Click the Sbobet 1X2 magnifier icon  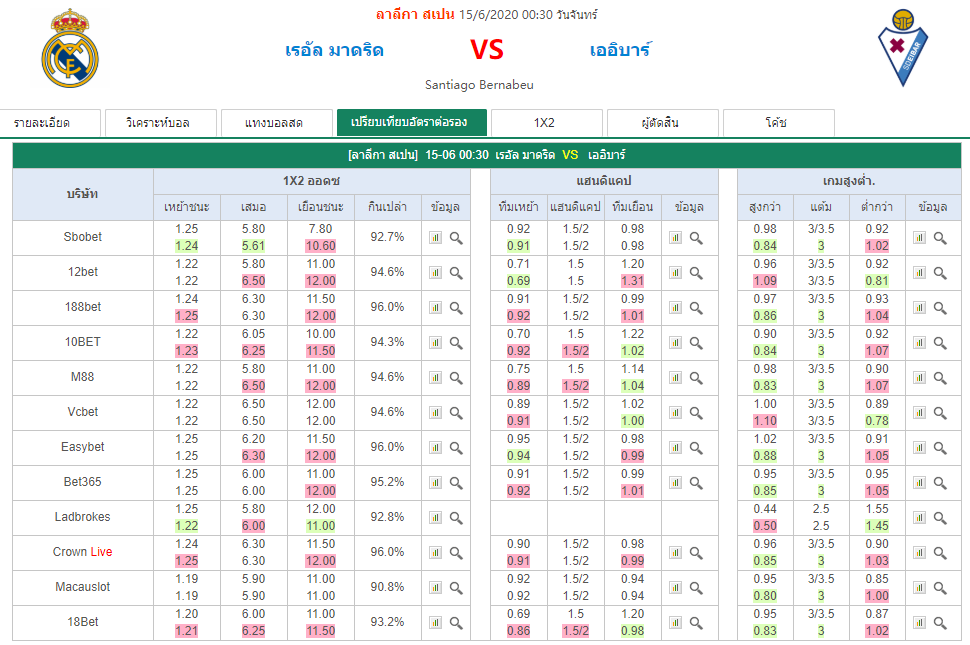click(456, 237)
